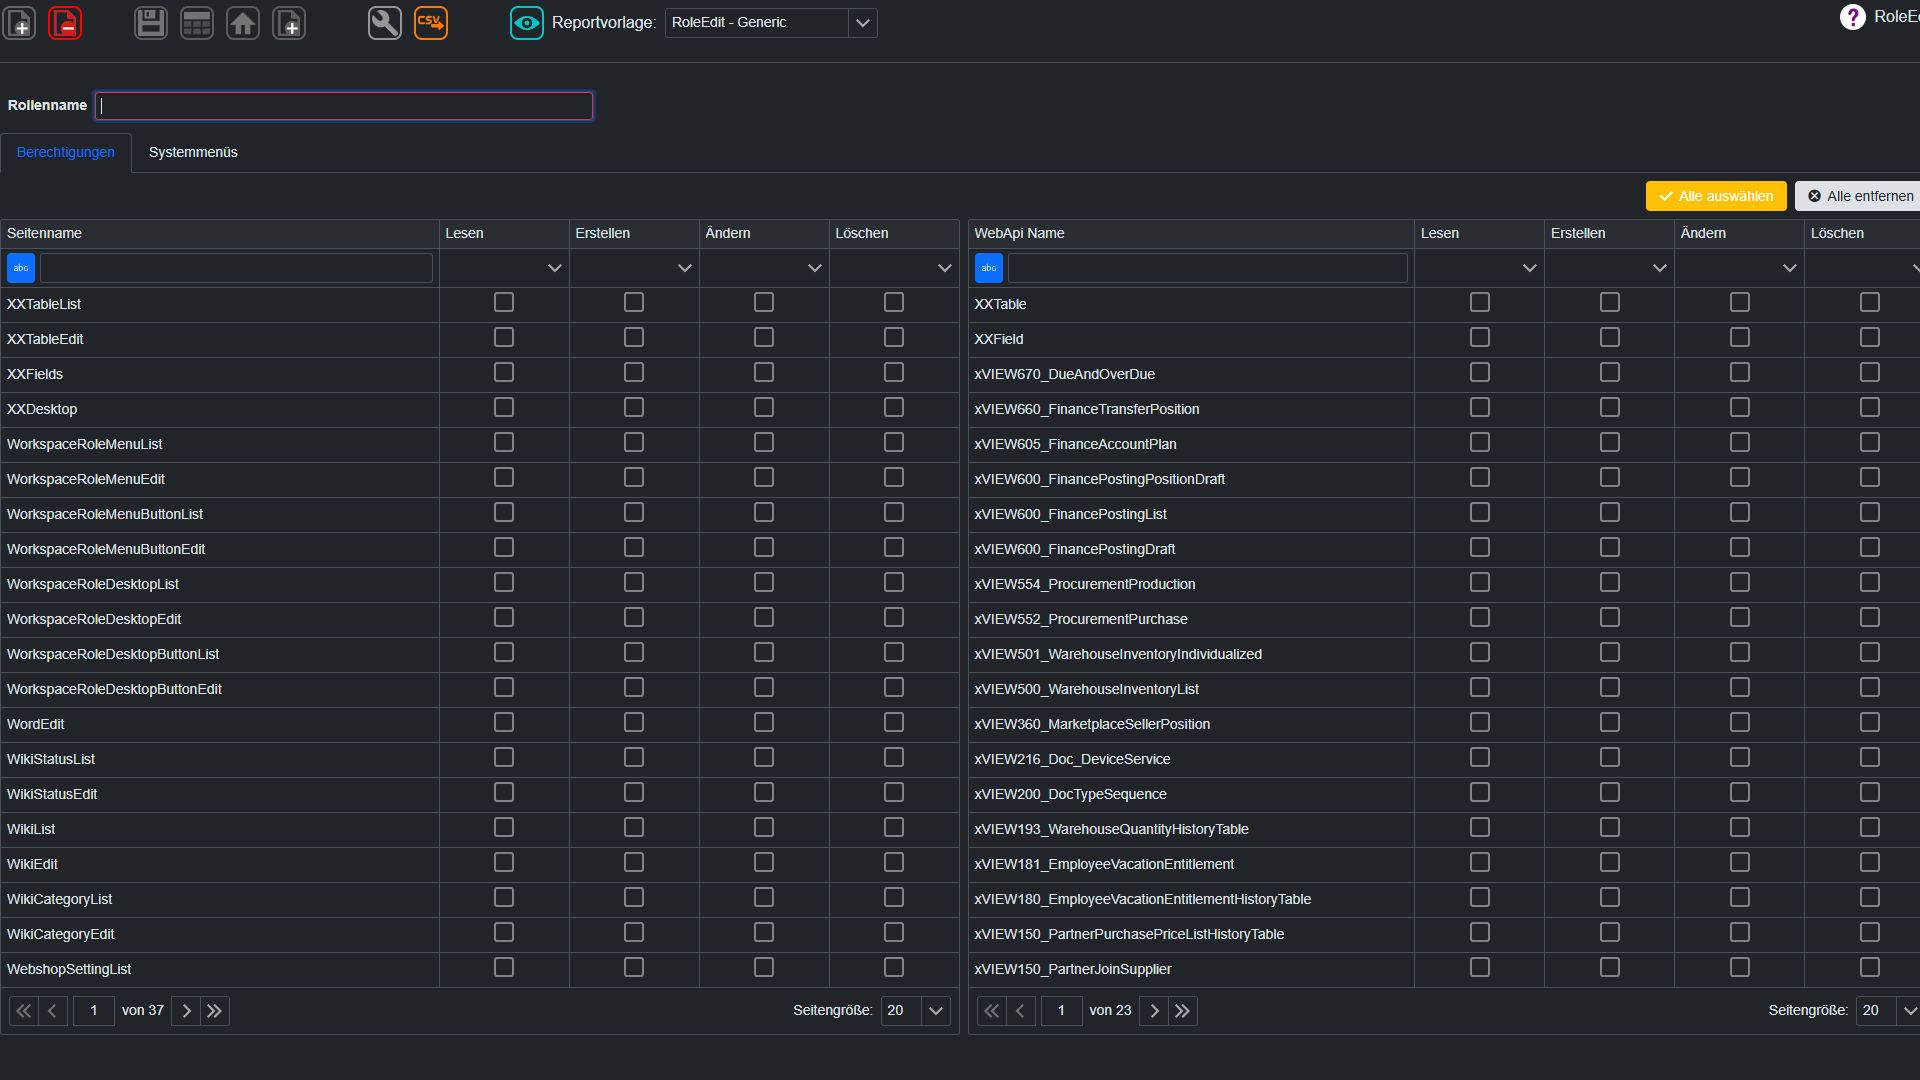
Task: Click the save floppy disk icon
Action: point(151,22)
